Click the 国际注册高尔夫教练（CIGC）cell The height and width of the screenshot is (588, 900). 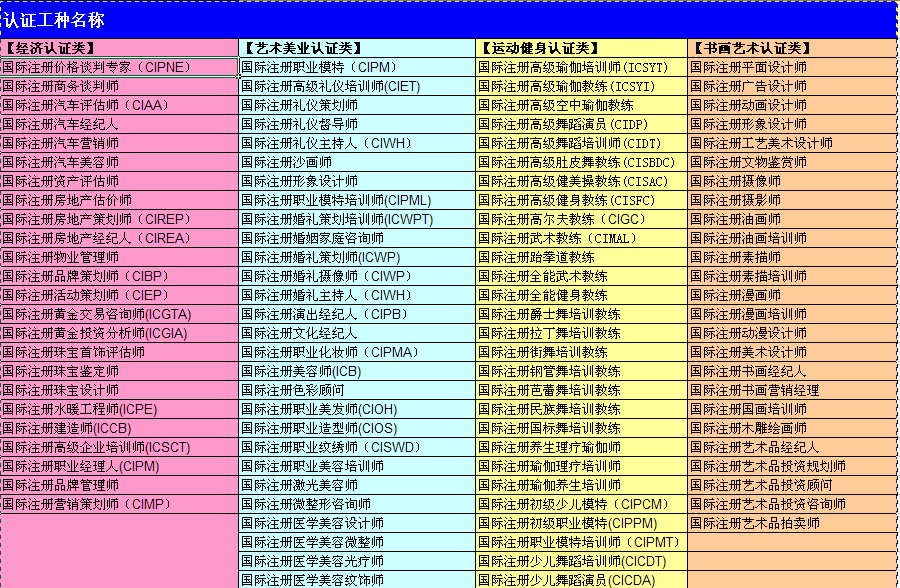pyautogui.click(x=581, y=219)
